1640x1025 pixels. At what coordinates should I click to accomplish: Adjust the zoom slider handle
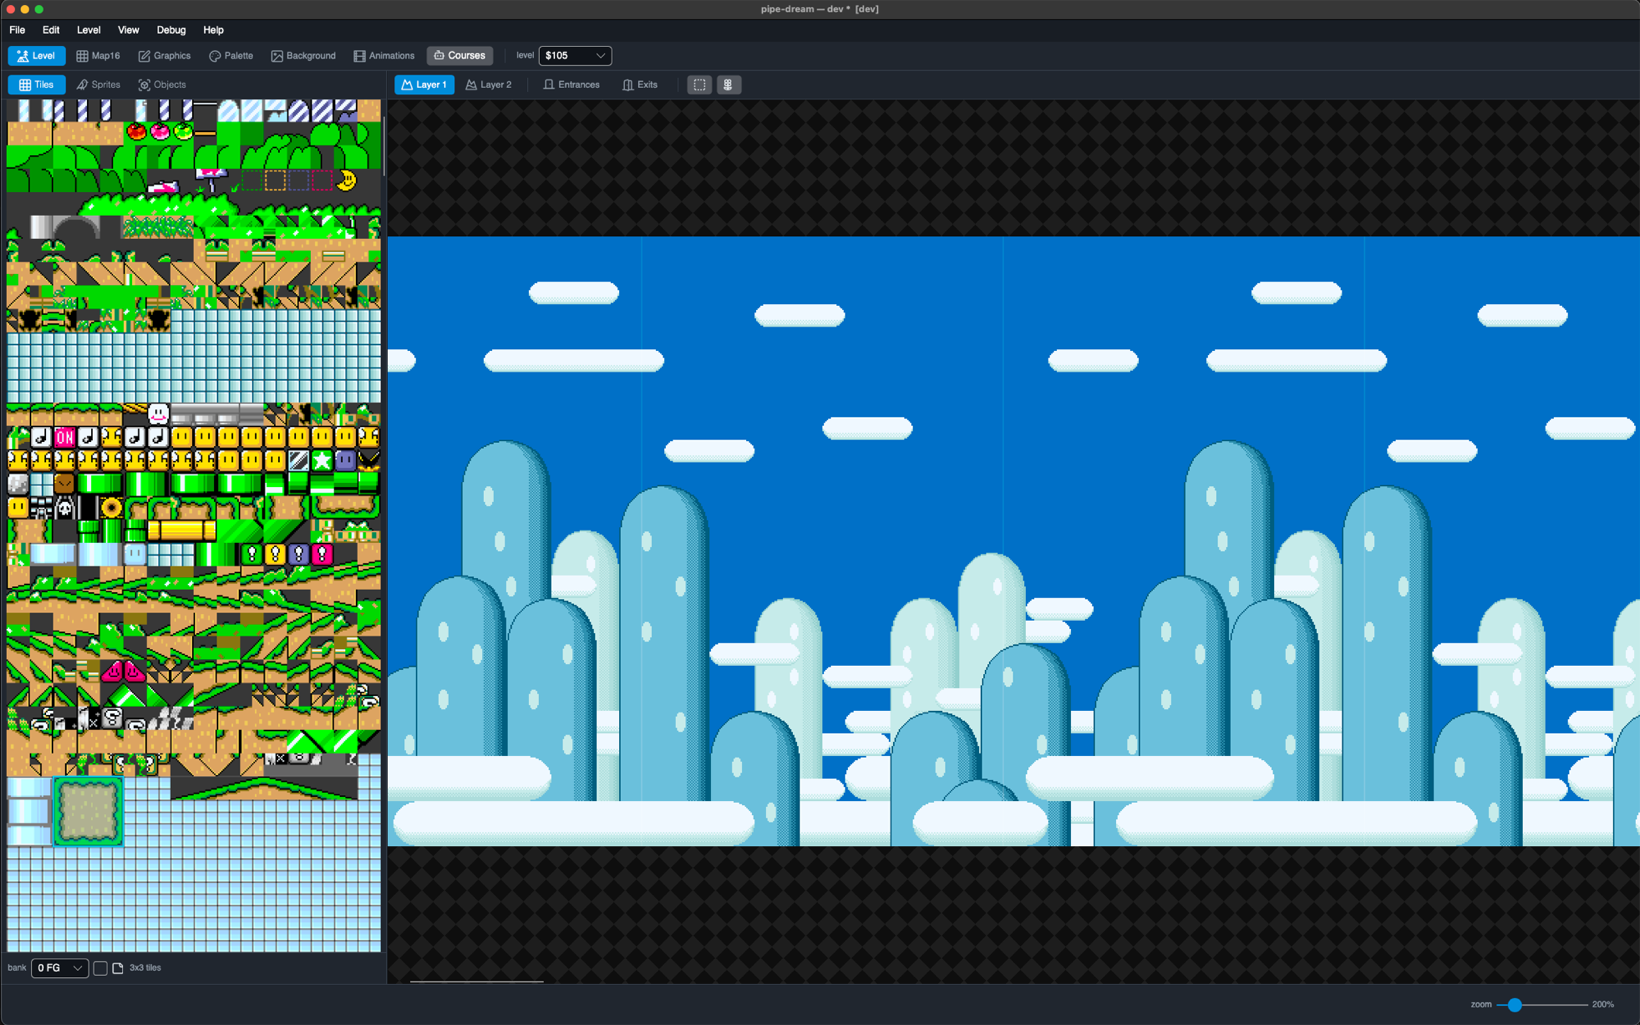pos(1515,1004)
